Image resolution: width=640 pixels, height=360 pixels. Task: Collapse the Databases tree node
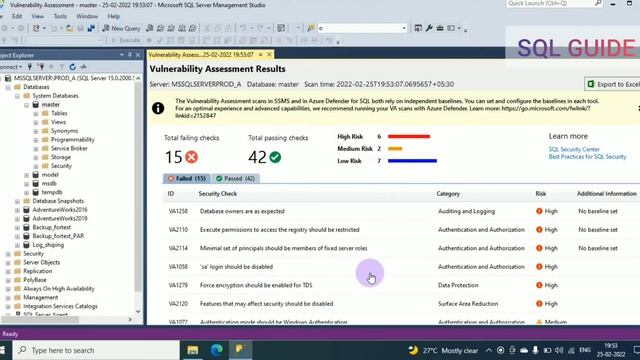8,87
